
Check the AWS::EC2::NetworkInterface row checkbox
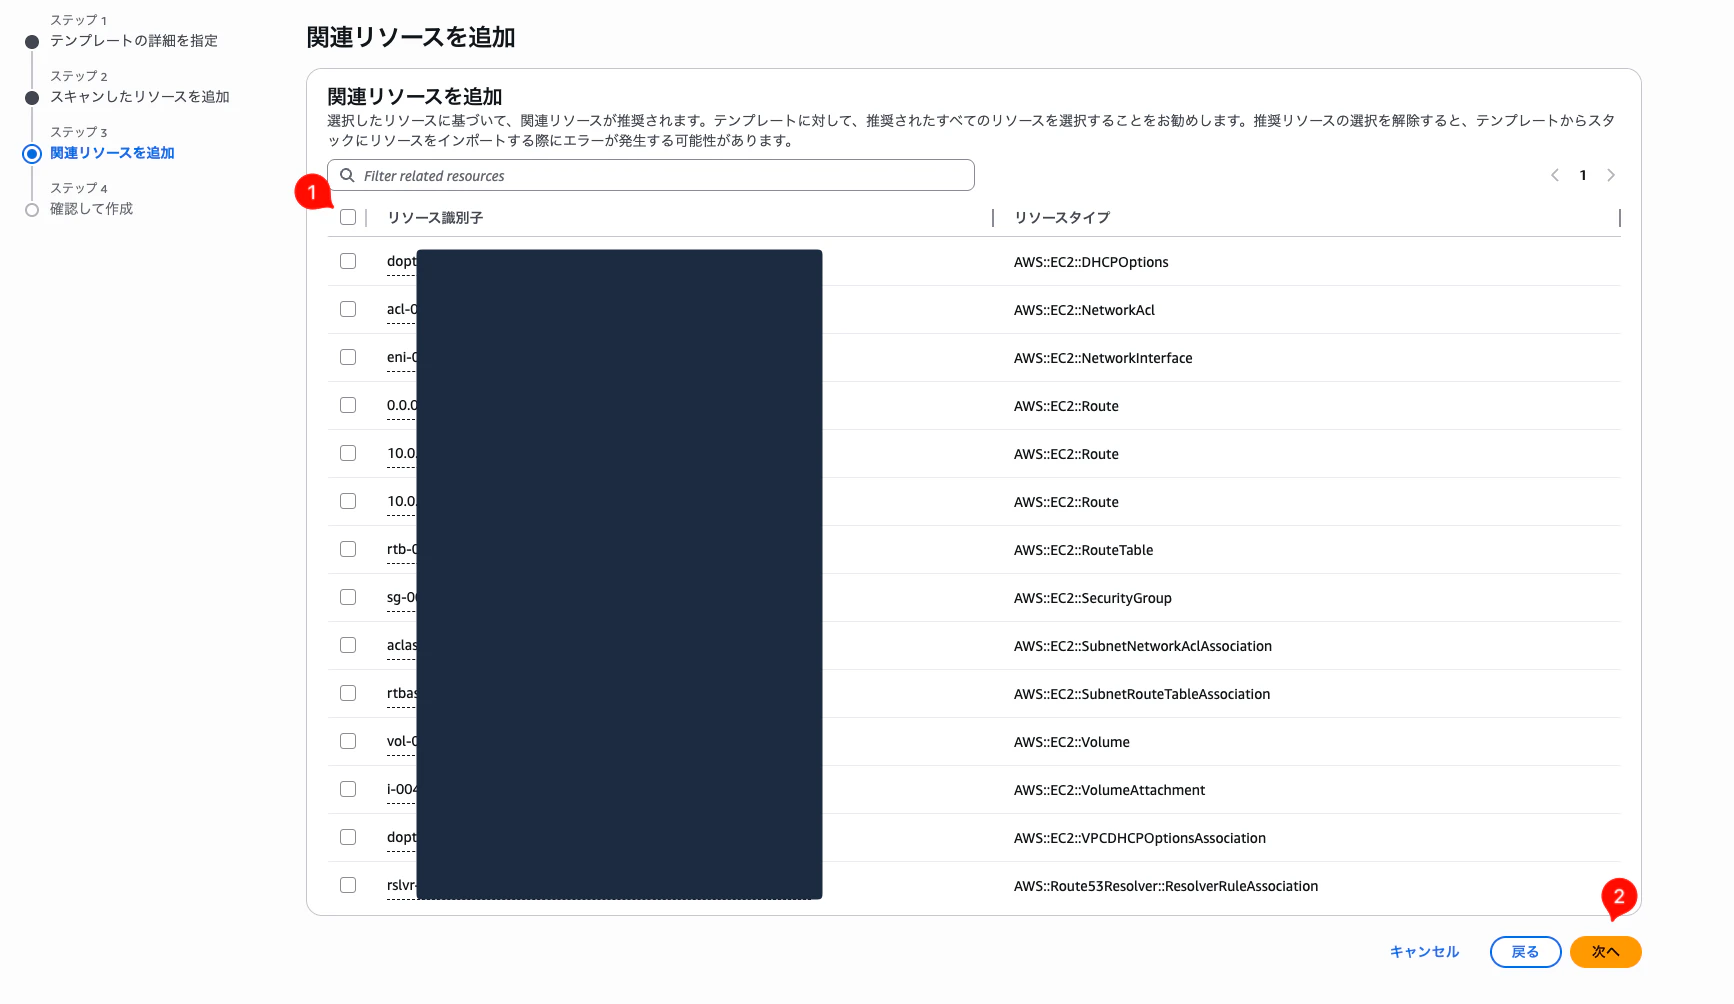click(348, 357)
